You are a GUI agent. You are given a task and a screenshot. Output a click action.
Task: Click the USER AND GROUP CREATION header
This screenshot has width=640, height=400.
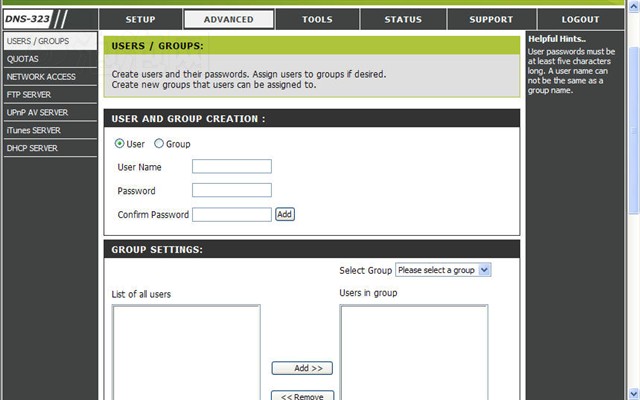point(312,118)
